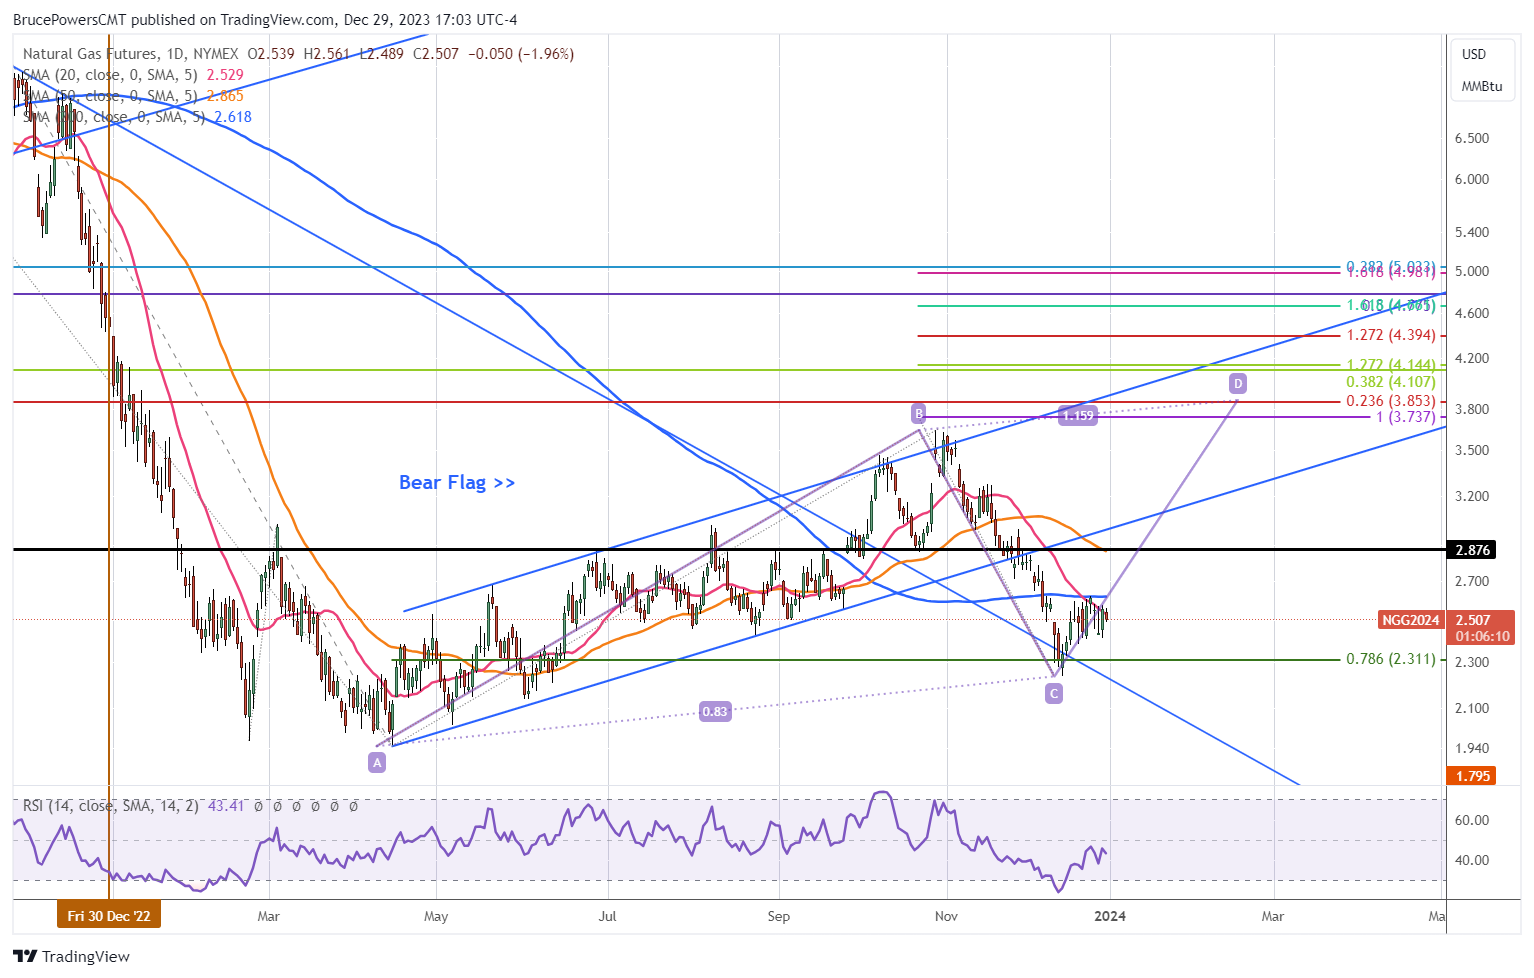Click the Natural Gas Futures chart title
This screenshot has height=978, width=1534.
90,54
